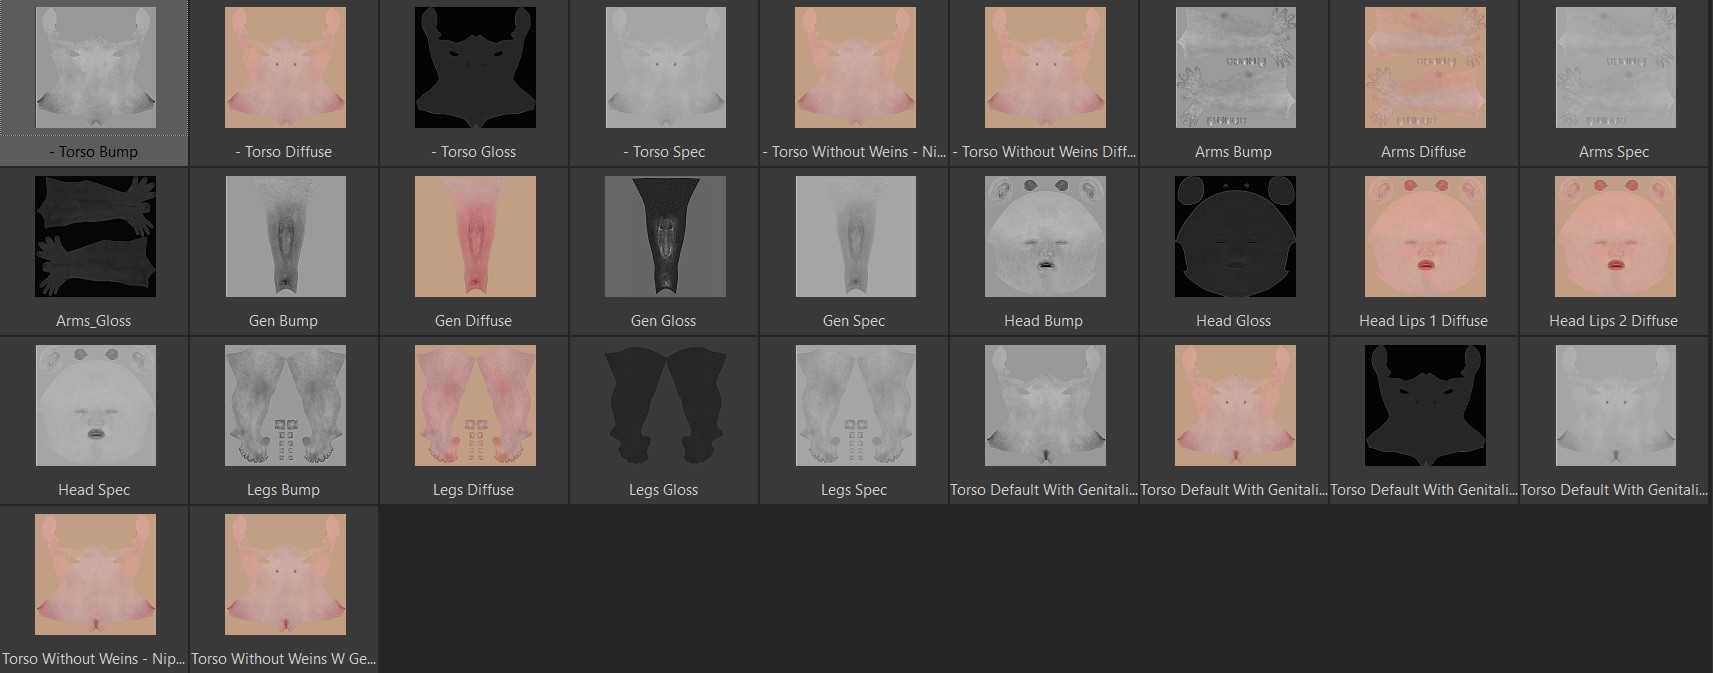Select the pink Torso Default With Genitali... thumbnail
This screenshot has height=673, width=1713.
click(x=1235, y=406)
